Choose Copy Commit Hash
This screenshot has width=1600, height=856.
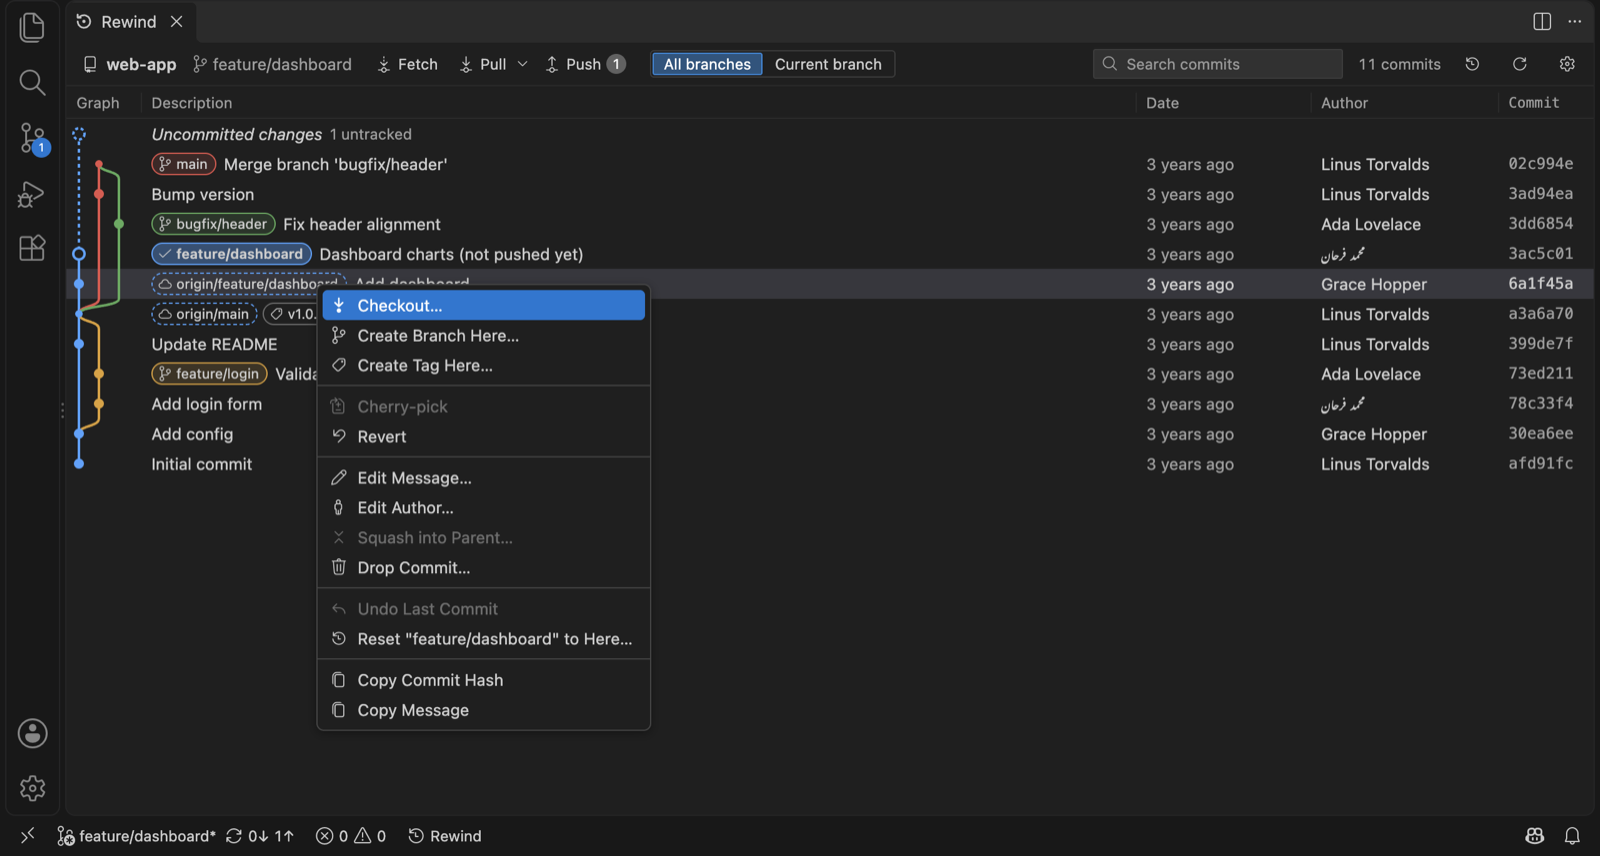point(483,679)
